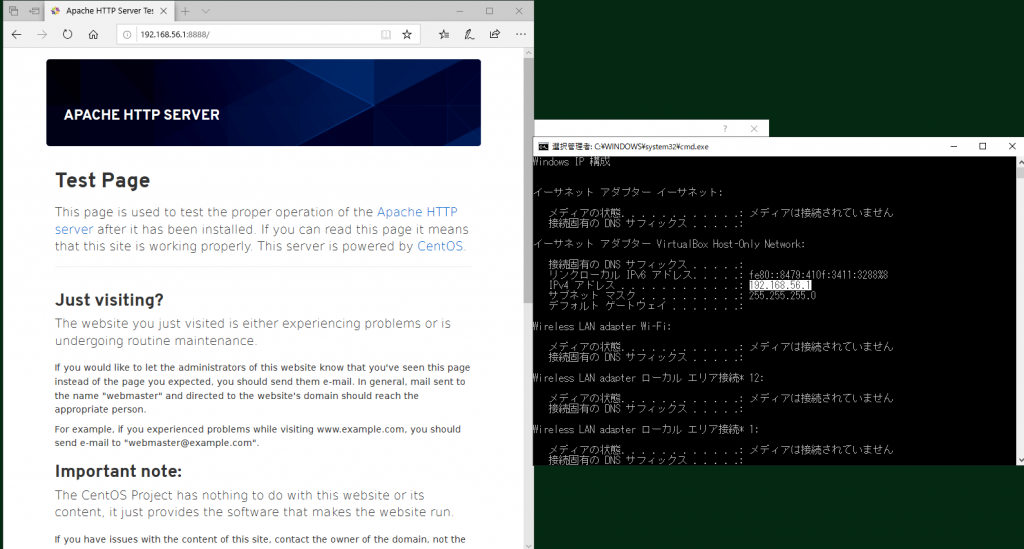The image size is (1024, 549).
Task: Click the APACHE HTTP SERVER banner
Action: 264,102
